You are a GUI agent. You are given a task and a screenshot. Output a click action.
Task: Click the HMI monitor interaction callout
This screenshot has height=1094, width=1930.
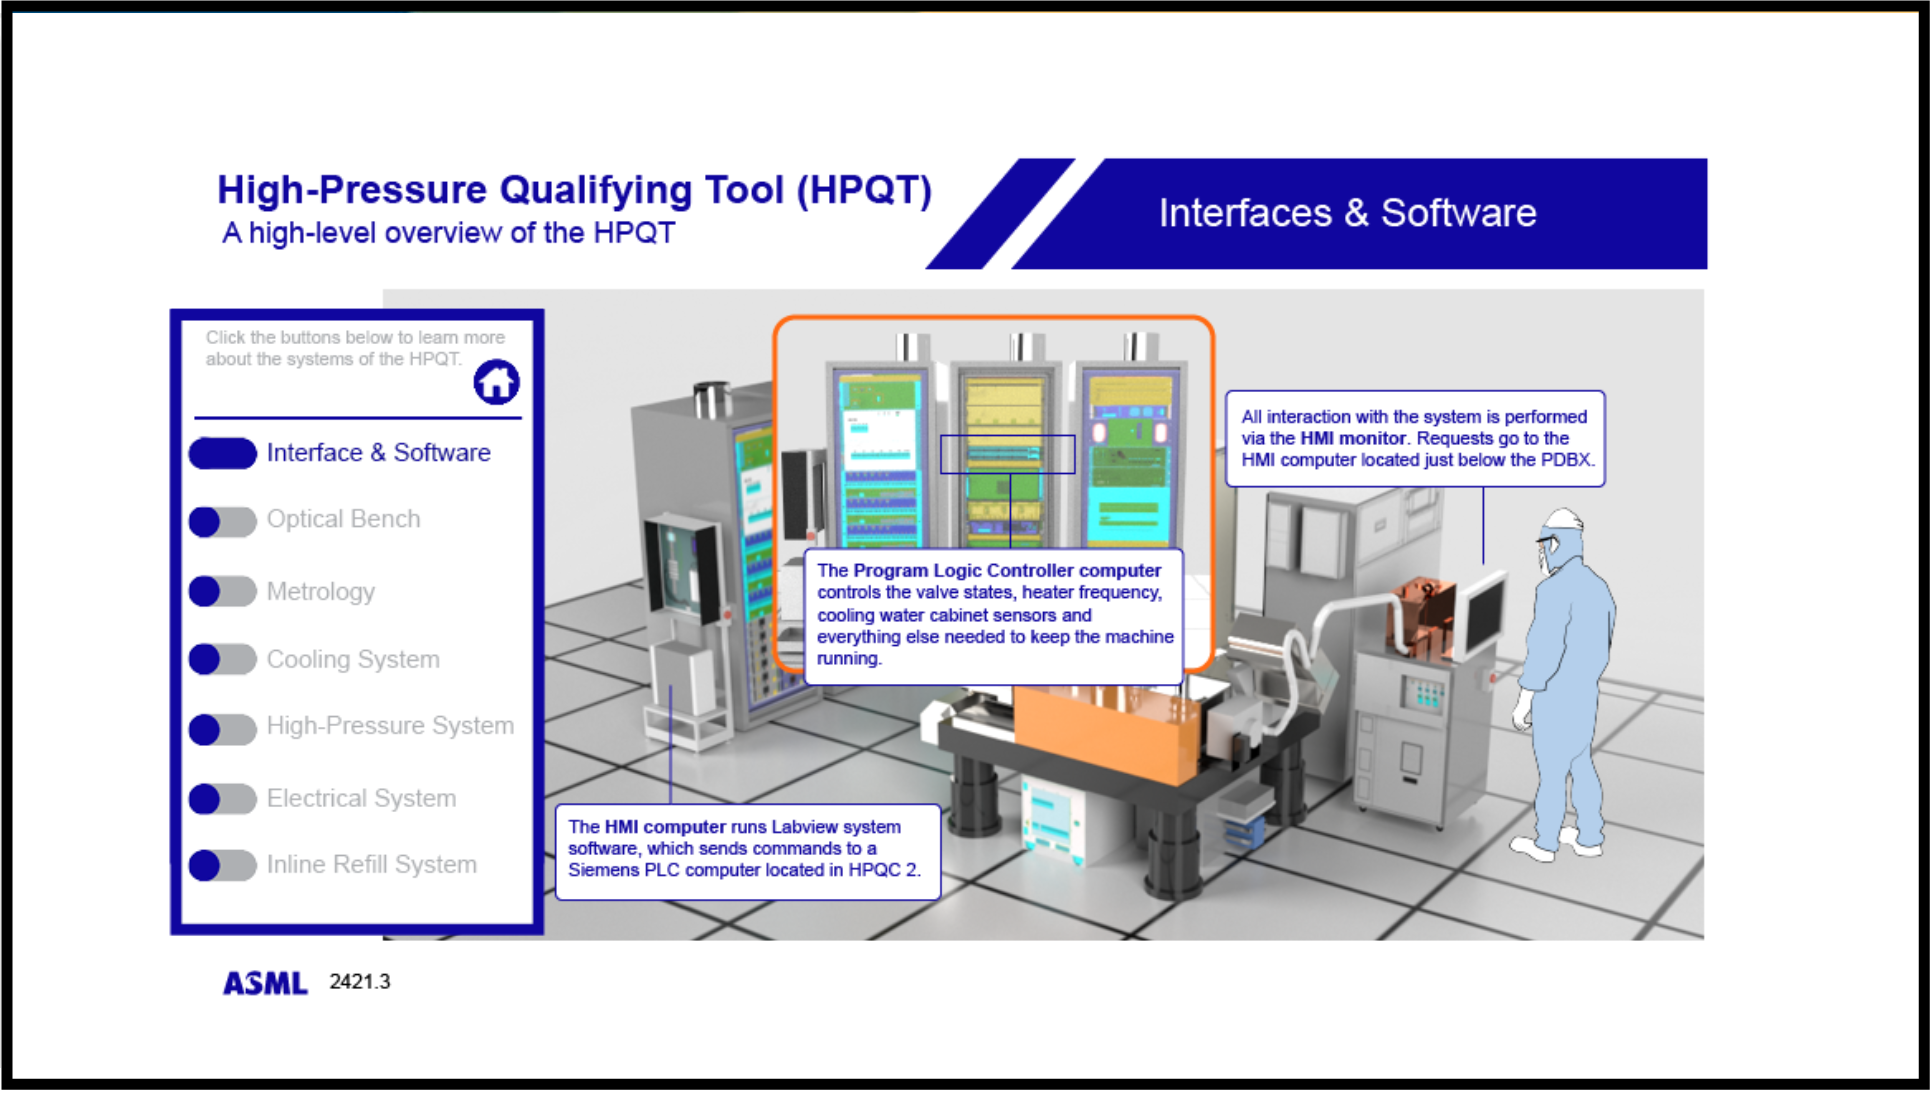click(1414, 438)
